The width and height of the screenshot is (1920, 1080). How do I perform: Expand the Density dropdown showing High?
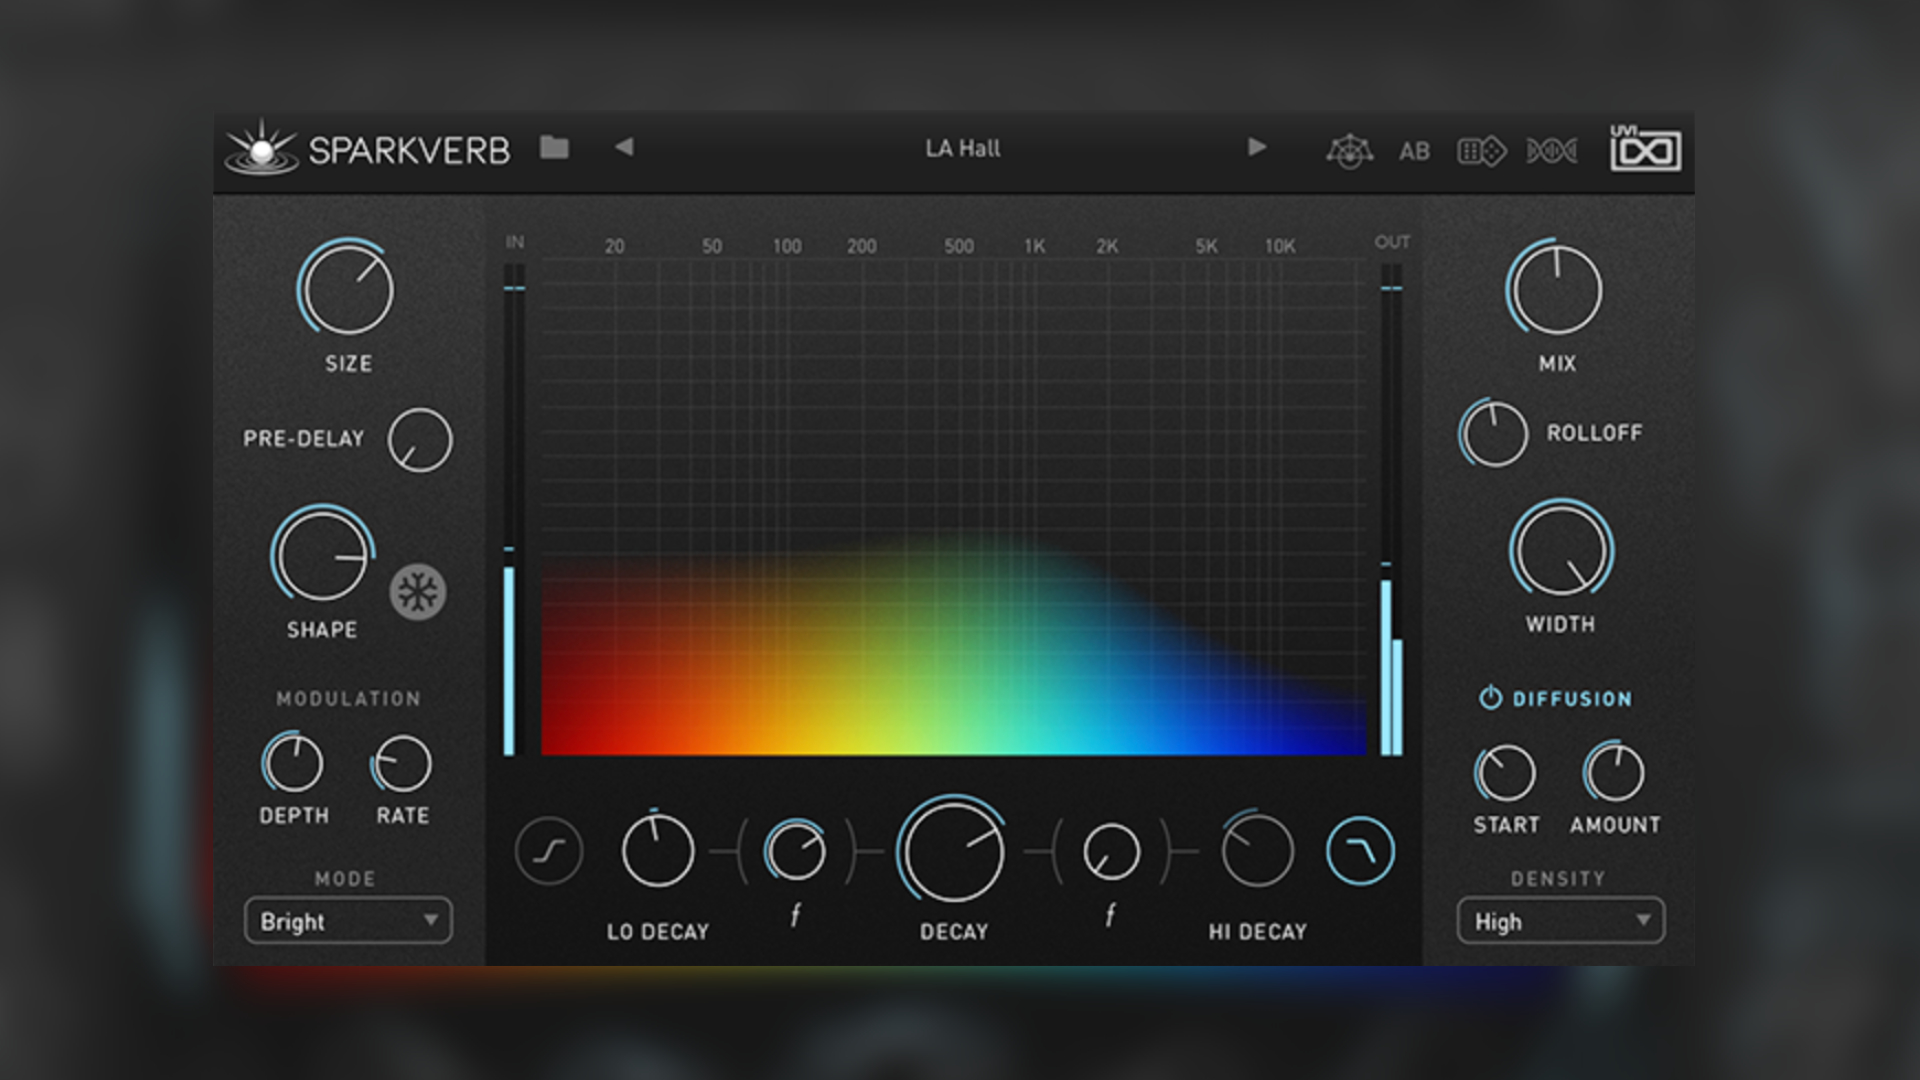coord(1560,921)
